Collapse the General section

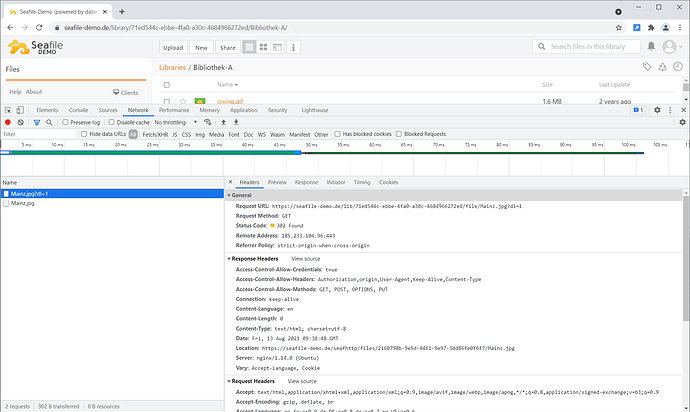[x=231, y=194]
